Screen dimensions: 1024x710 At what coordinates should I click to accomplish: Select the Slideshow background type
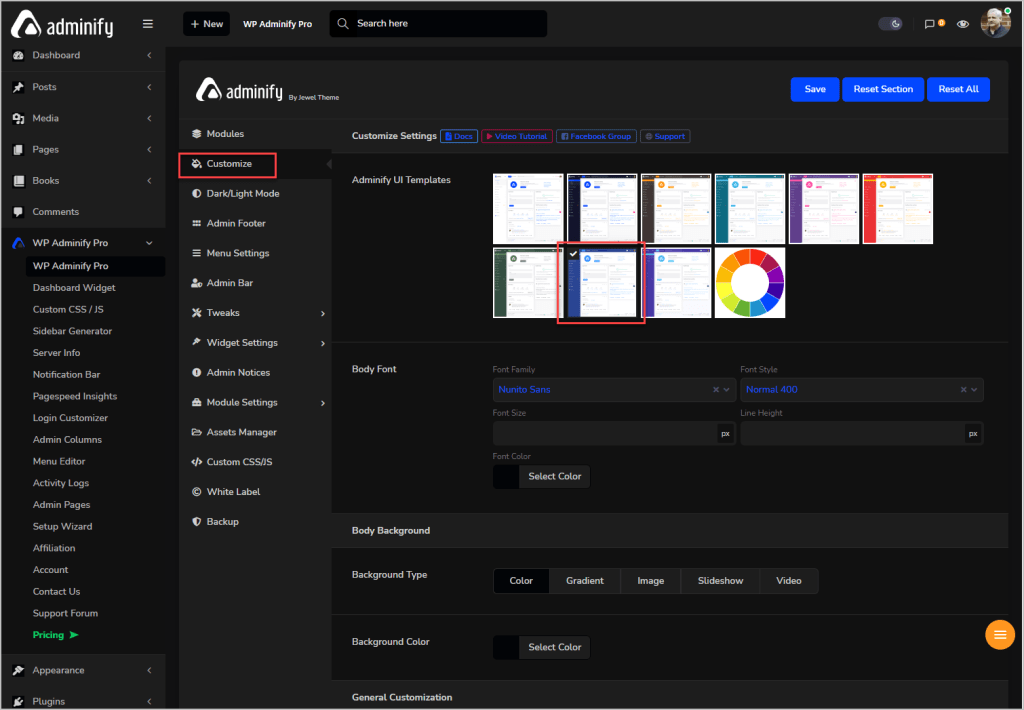click(x=720, y=581)
